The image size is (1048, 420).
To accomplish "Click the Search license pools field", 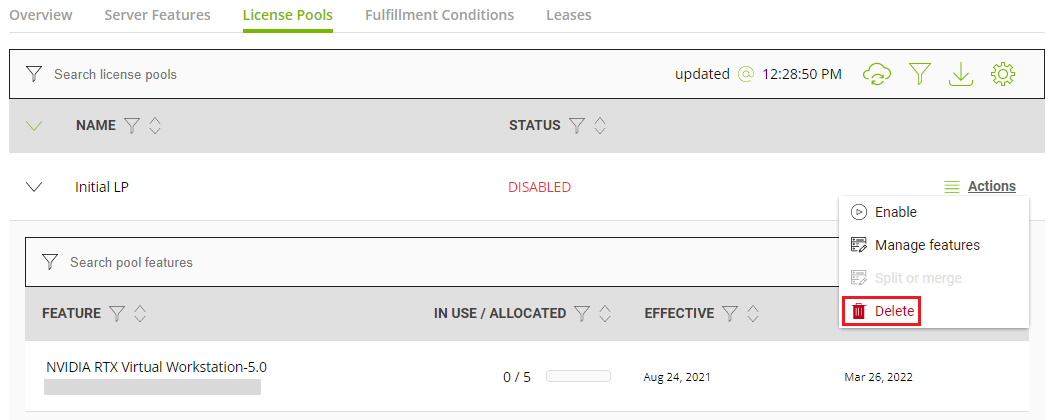I will pyautogui.click(x=300, y=74).
